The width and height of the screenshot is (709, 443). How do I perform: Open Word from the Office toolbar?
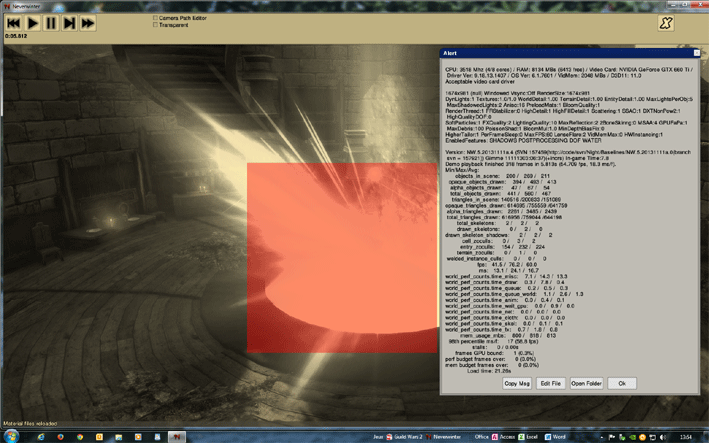[555, 437]
